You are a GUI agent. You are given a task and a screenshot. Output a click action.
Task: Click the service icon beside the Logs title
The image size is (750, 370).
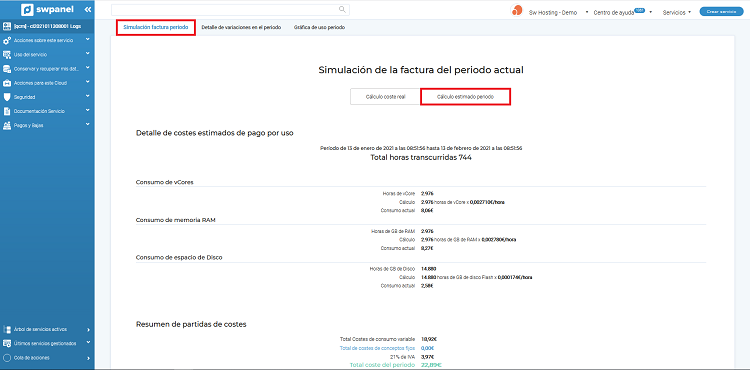tap(7, 27)
